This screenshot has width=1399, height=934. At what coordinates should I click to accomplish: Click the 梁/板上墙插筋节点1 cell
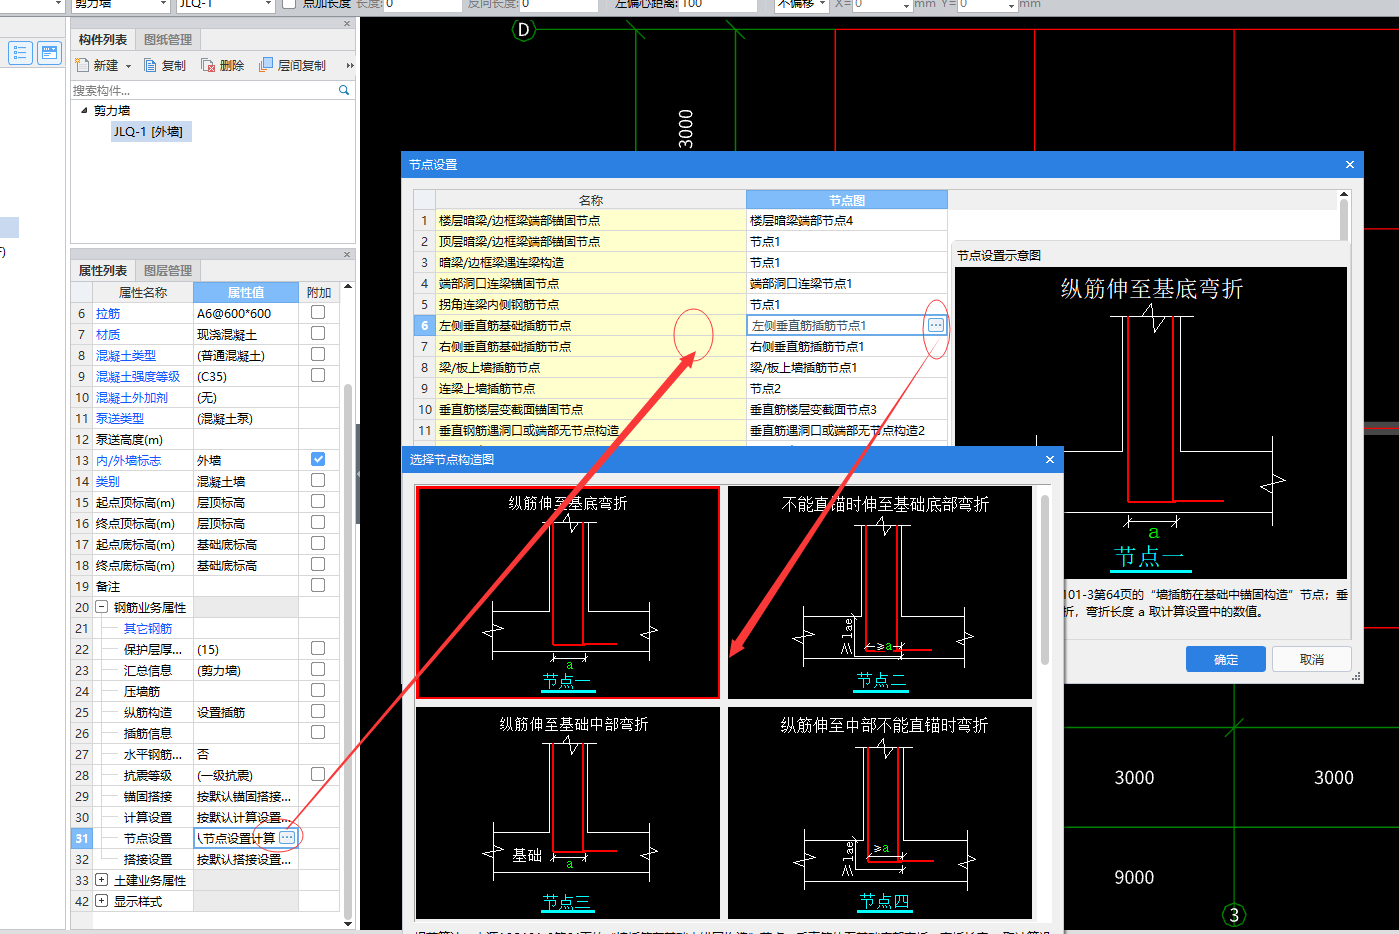click(846, 367)
